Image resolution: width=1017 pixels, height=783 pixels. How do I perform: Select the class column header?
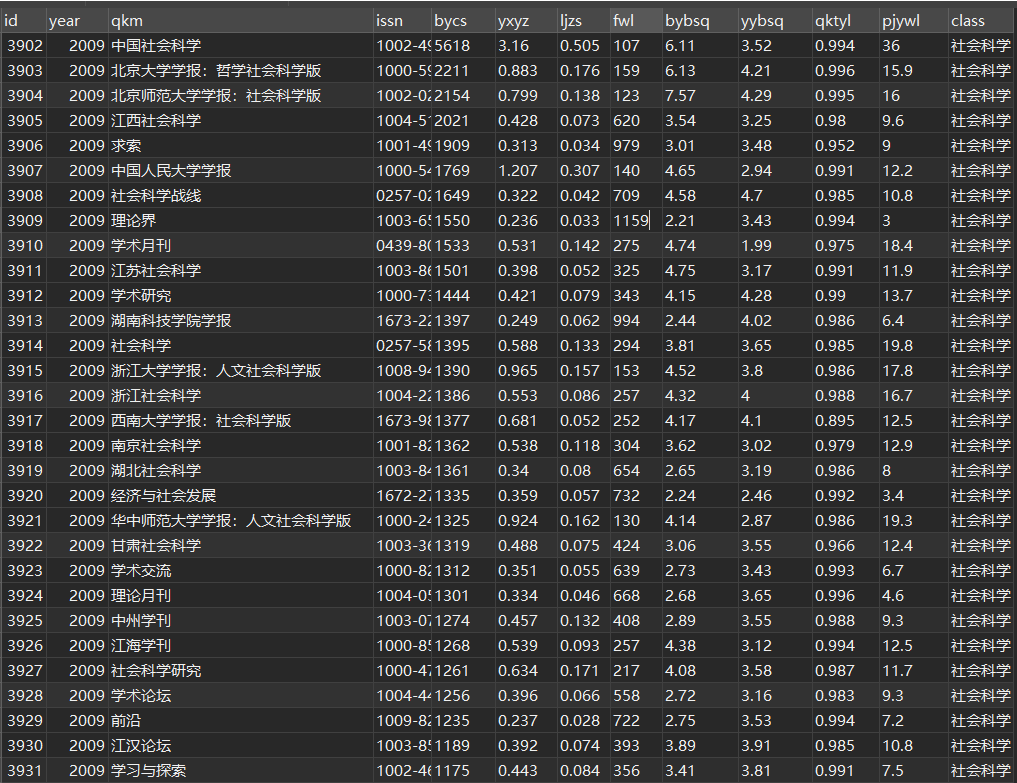982,21
